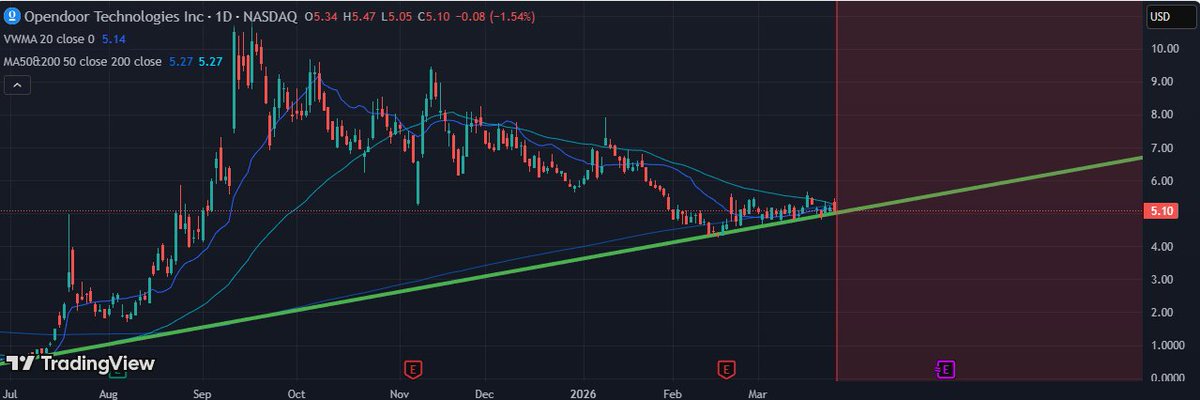
Task: Open the TradingView logo link
Action: (x=80, y=363)
